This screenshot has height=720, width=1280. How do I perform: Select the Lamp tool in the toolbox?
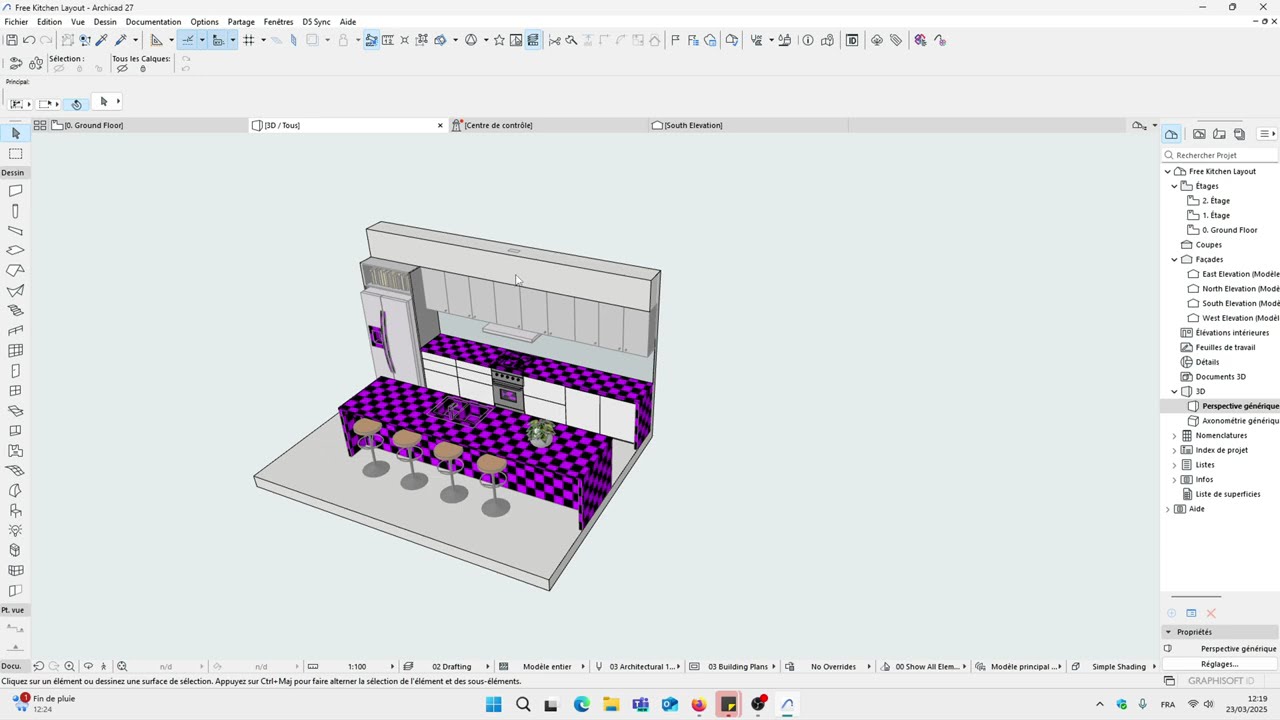[x=15, y=531]
